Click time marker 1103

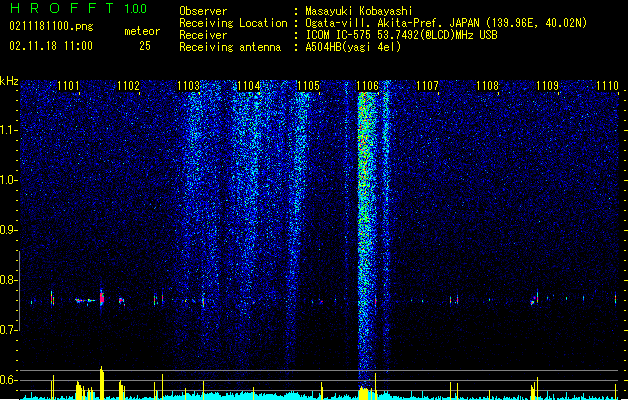coord(188,86)
